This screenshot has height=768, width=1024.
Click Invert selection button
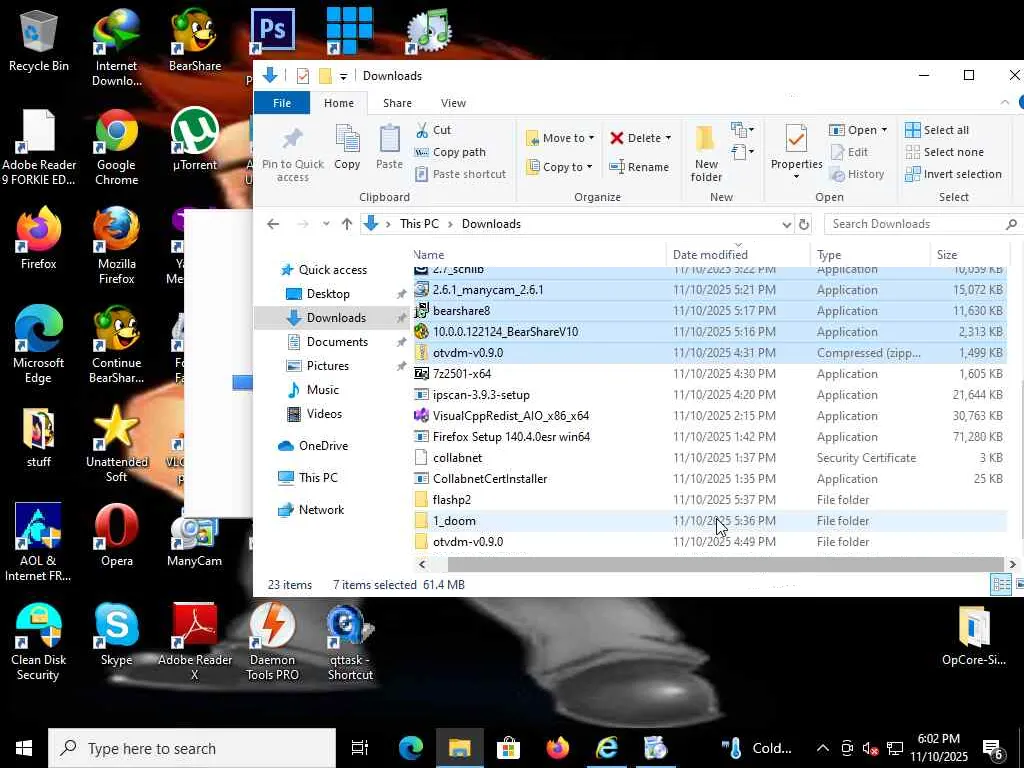coord(953,174)
